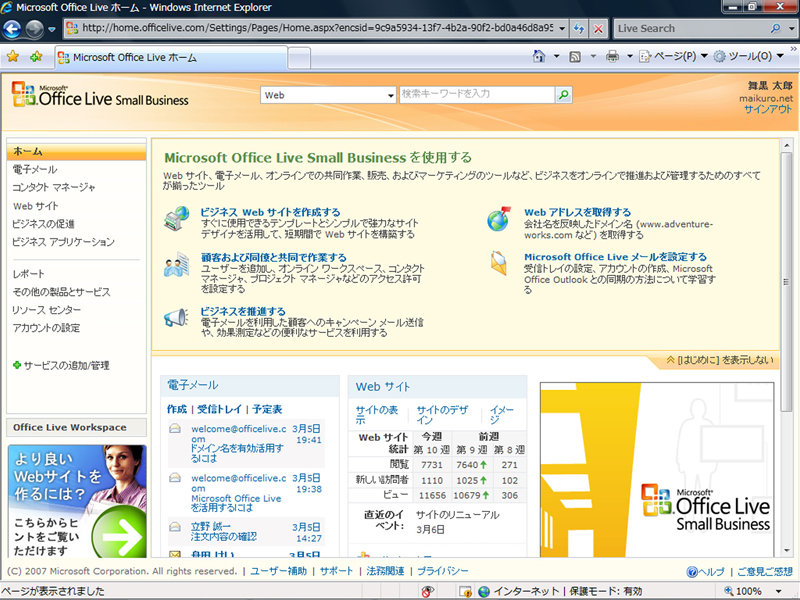
Task: Click the Home house icon in toolbar
Action: pos(539,56)
